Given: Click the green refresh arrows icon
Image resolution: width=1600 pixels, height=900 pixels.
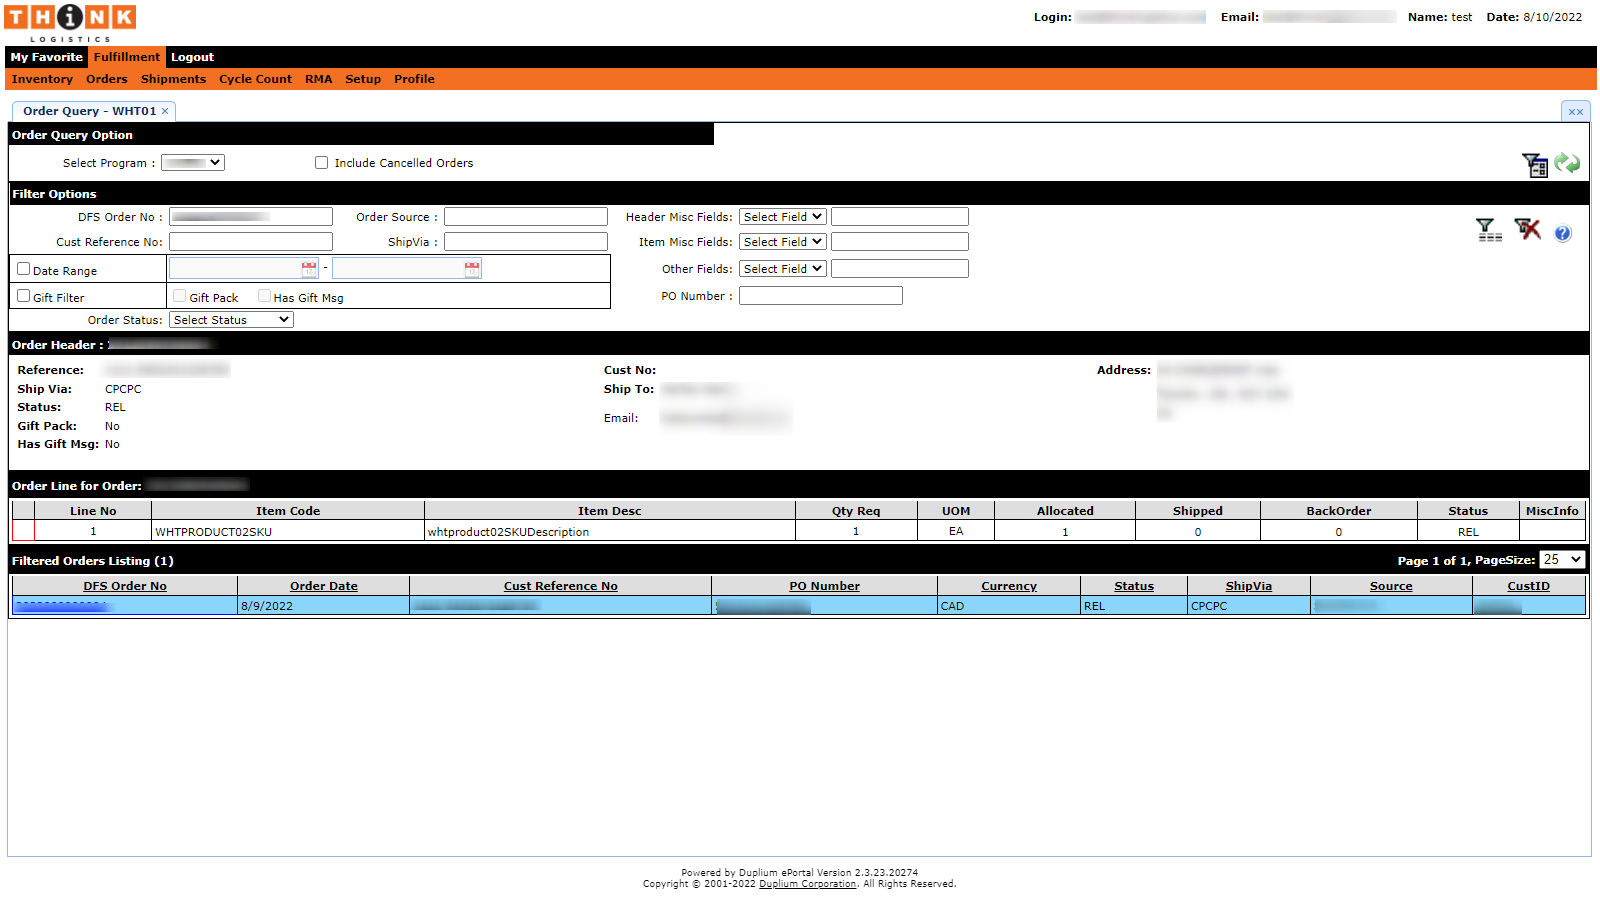Looking at the screenshot, I should point(1569,163).
